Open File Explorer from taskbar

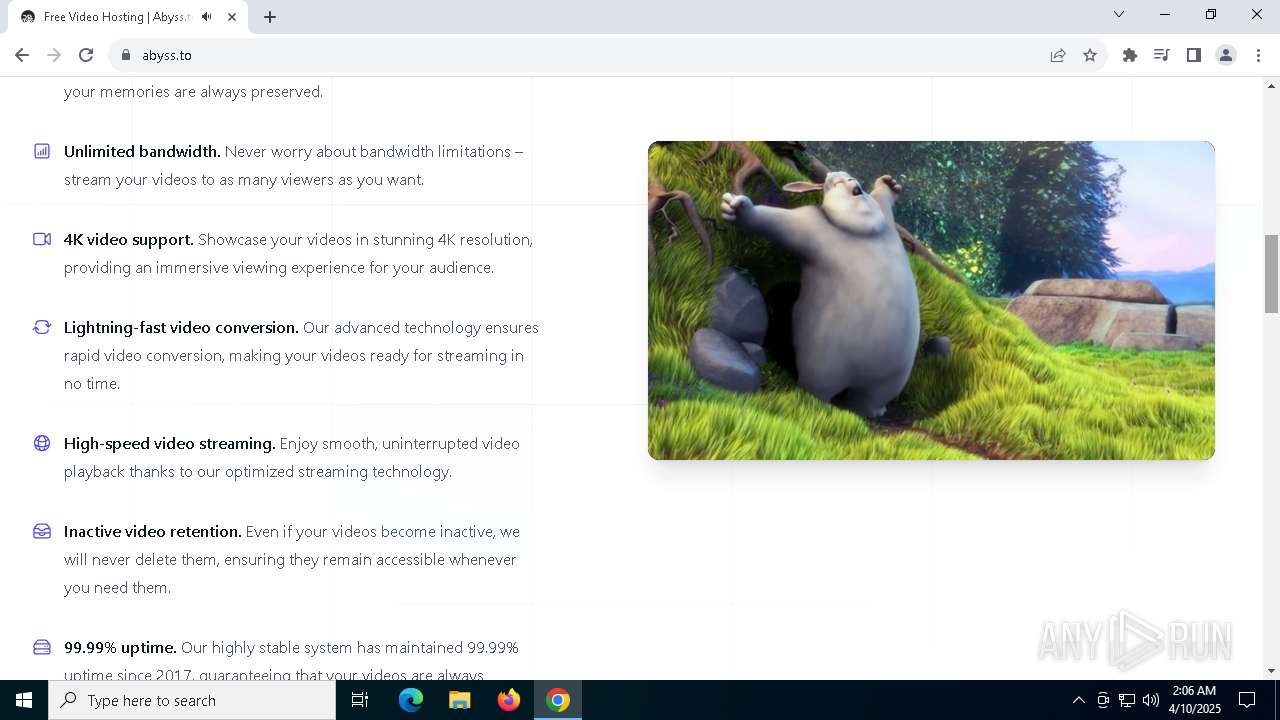(459, 700)
